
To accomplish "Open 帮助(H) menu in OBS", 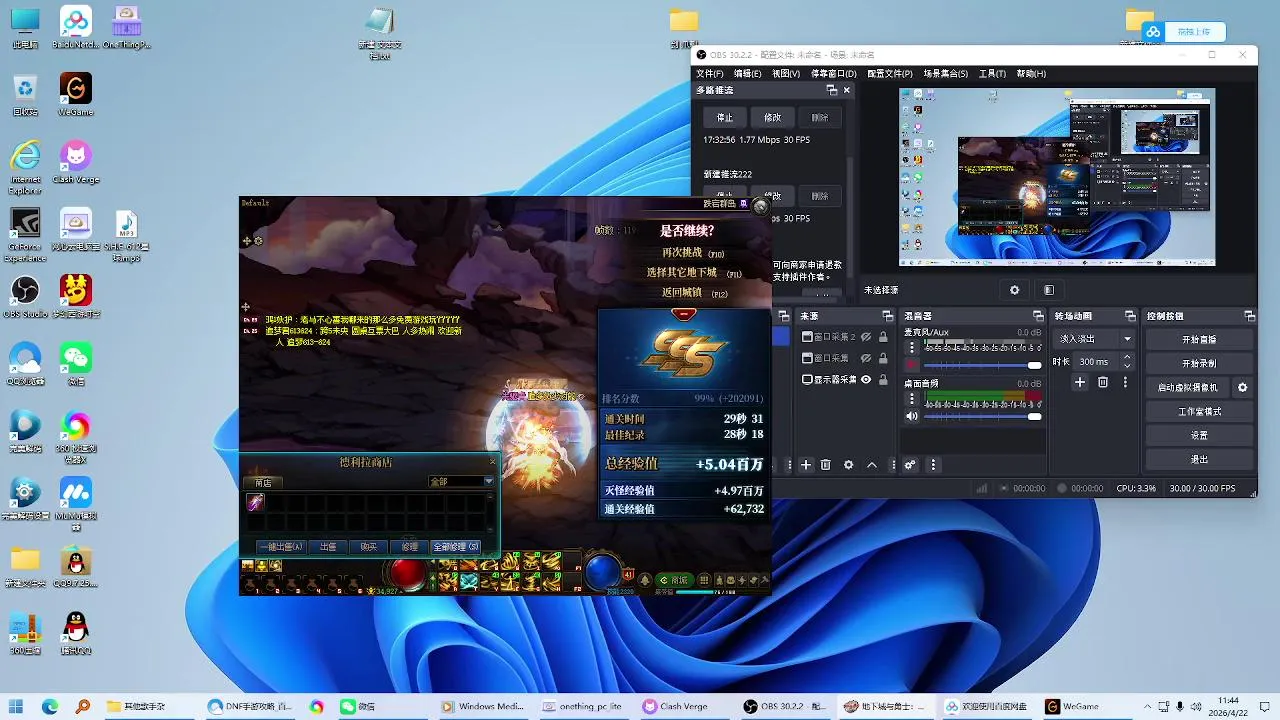I will click(1031, 73).
